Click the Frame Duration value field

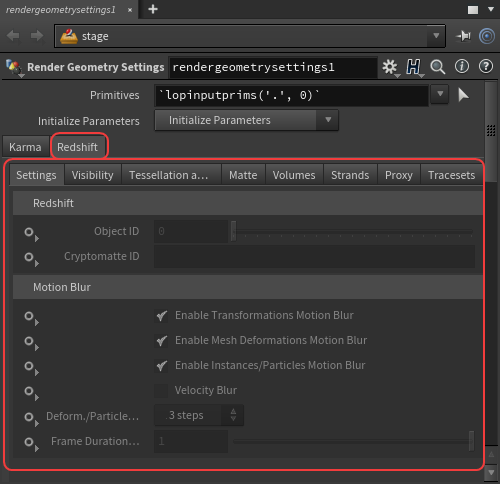(191, 441)
